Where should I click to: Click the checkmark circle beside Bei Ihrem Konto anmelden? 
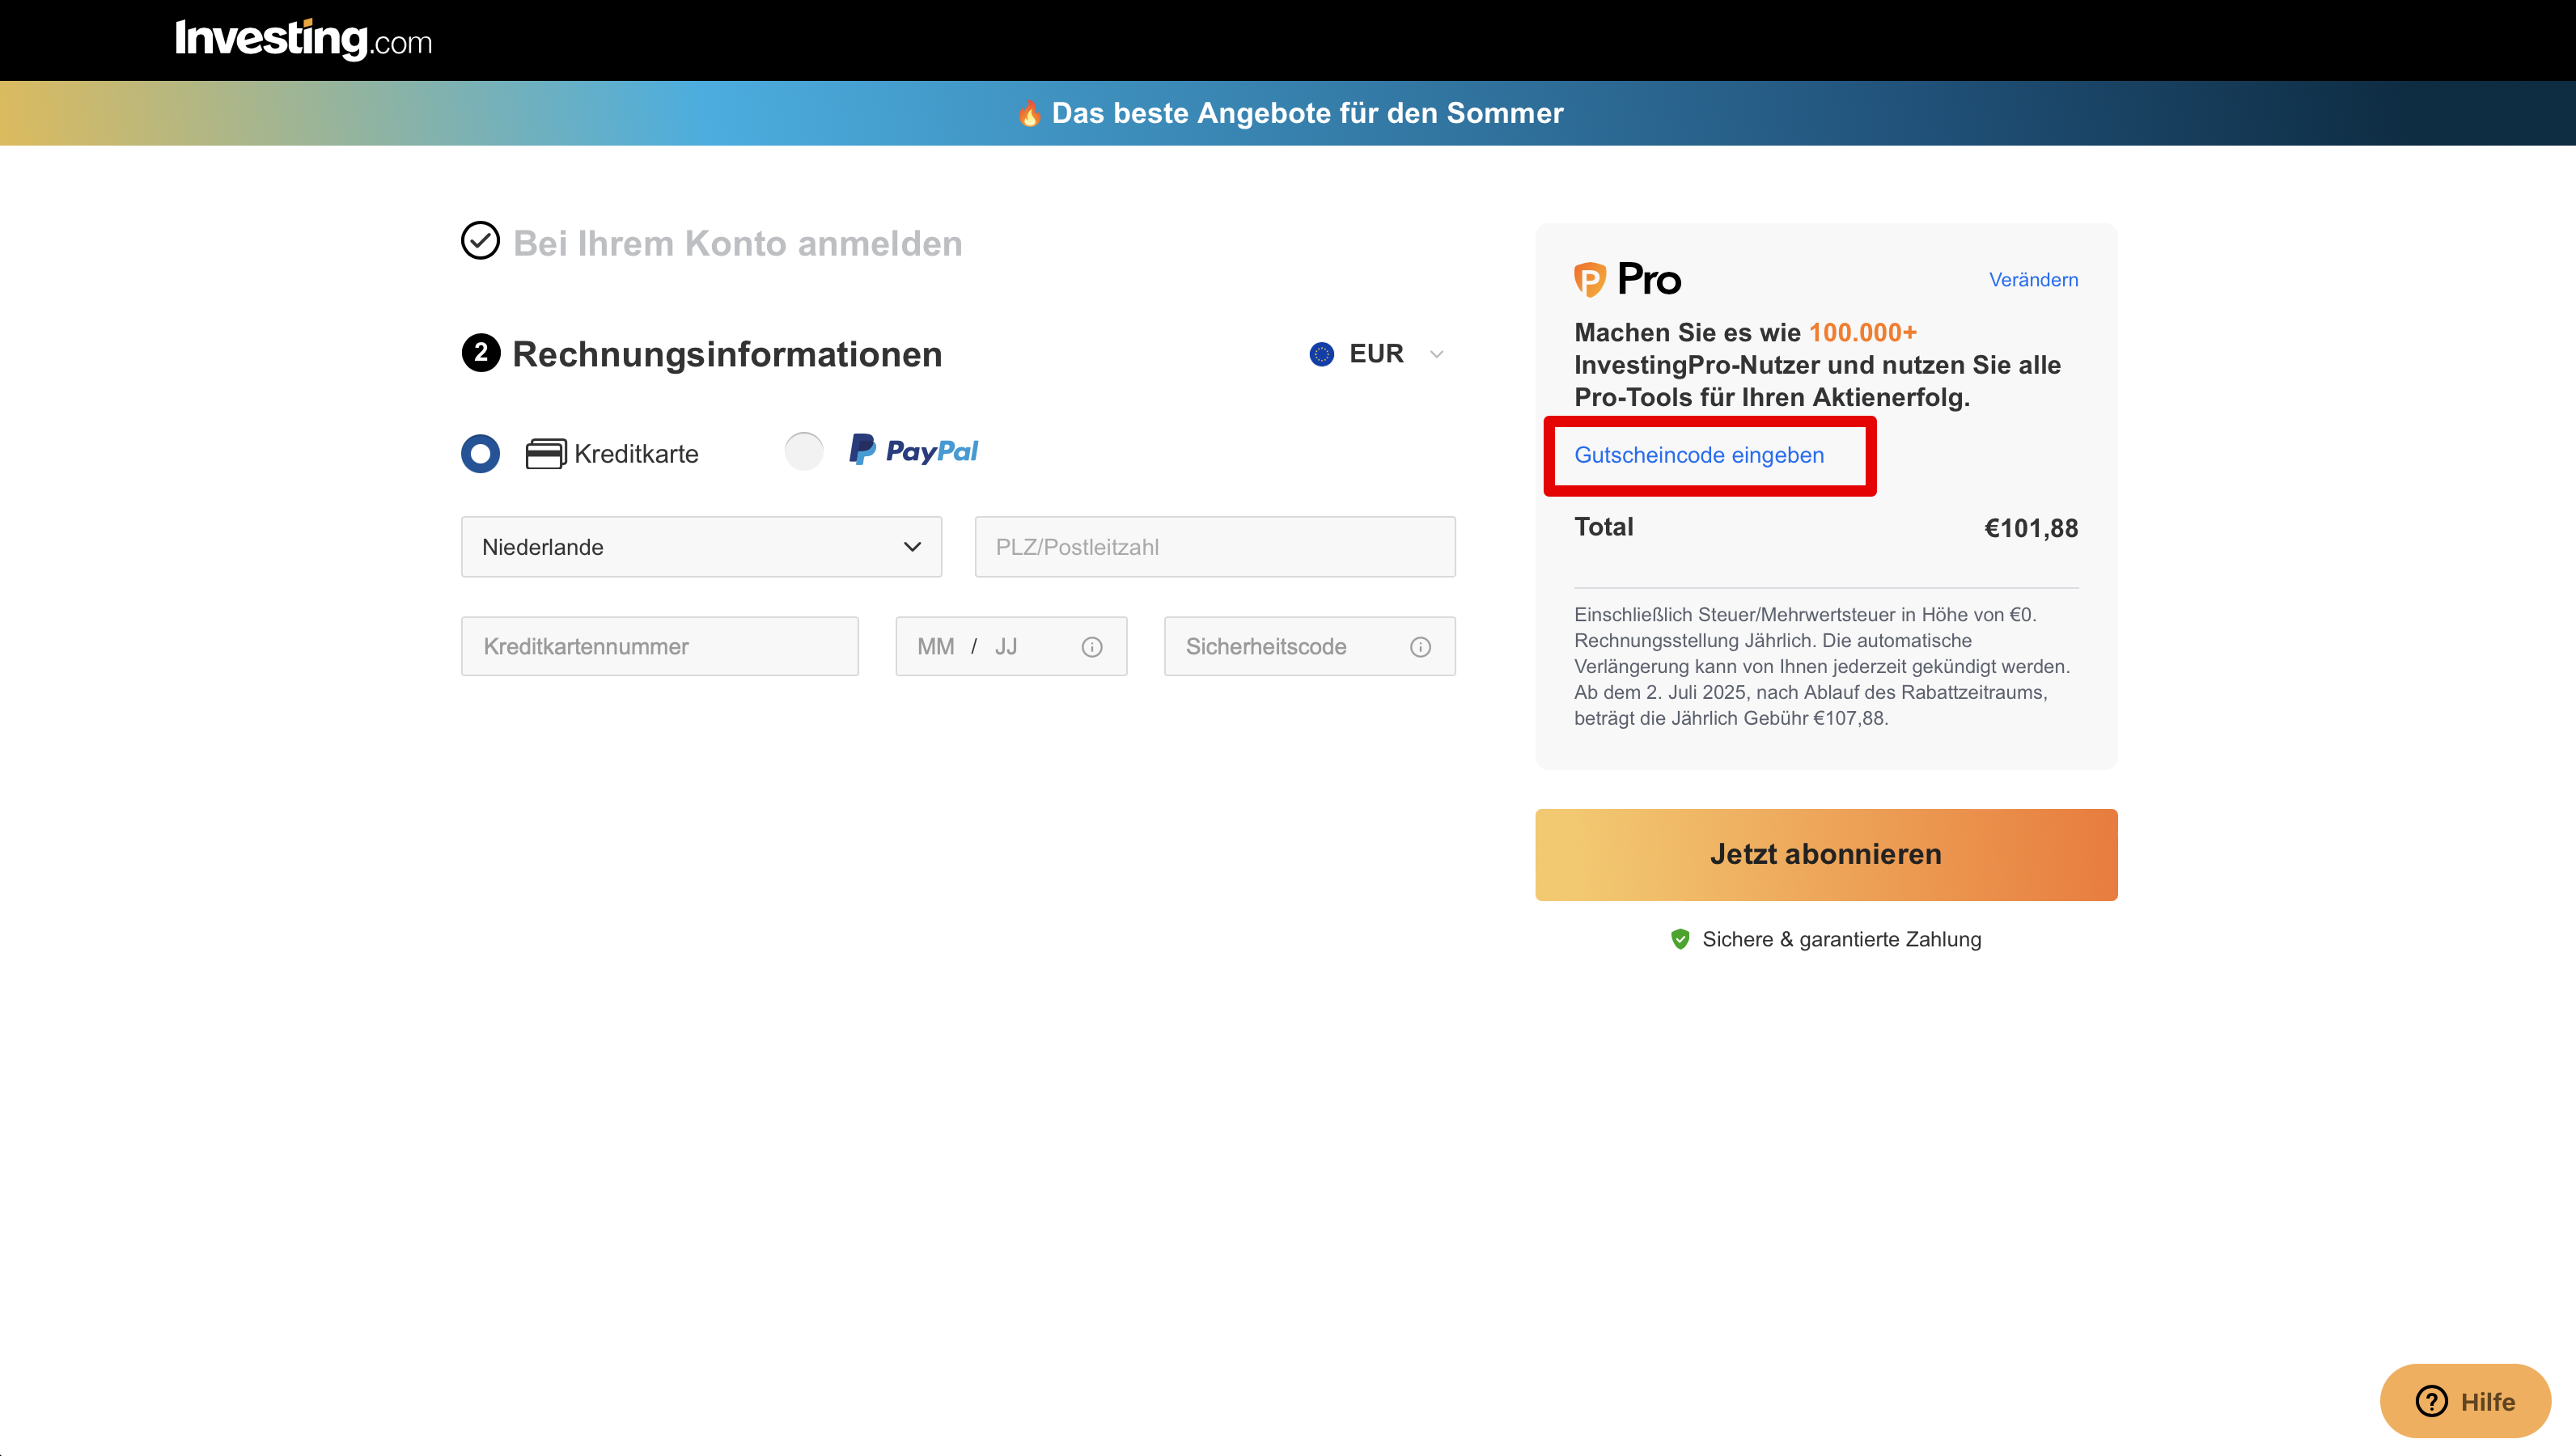coord(480,241)
